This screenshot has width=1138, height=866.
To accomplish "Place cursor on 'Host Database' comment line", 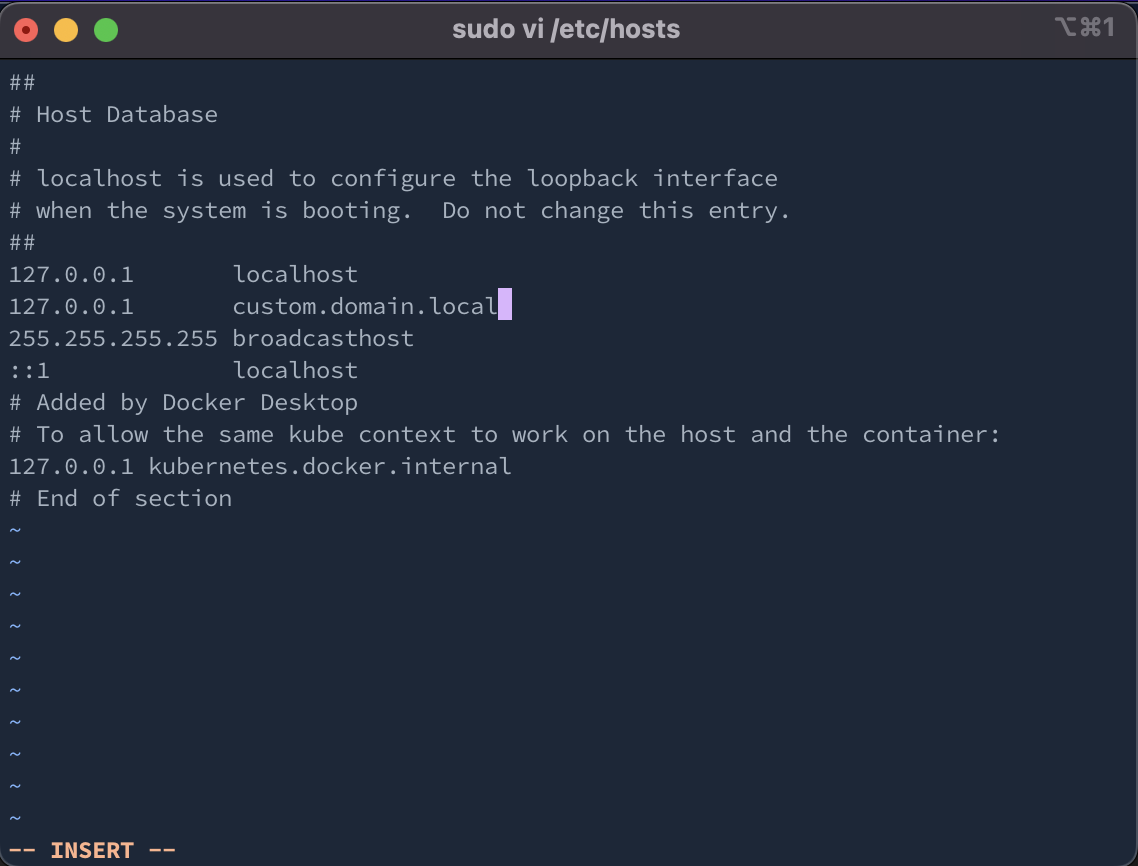I will pos(126,115).
